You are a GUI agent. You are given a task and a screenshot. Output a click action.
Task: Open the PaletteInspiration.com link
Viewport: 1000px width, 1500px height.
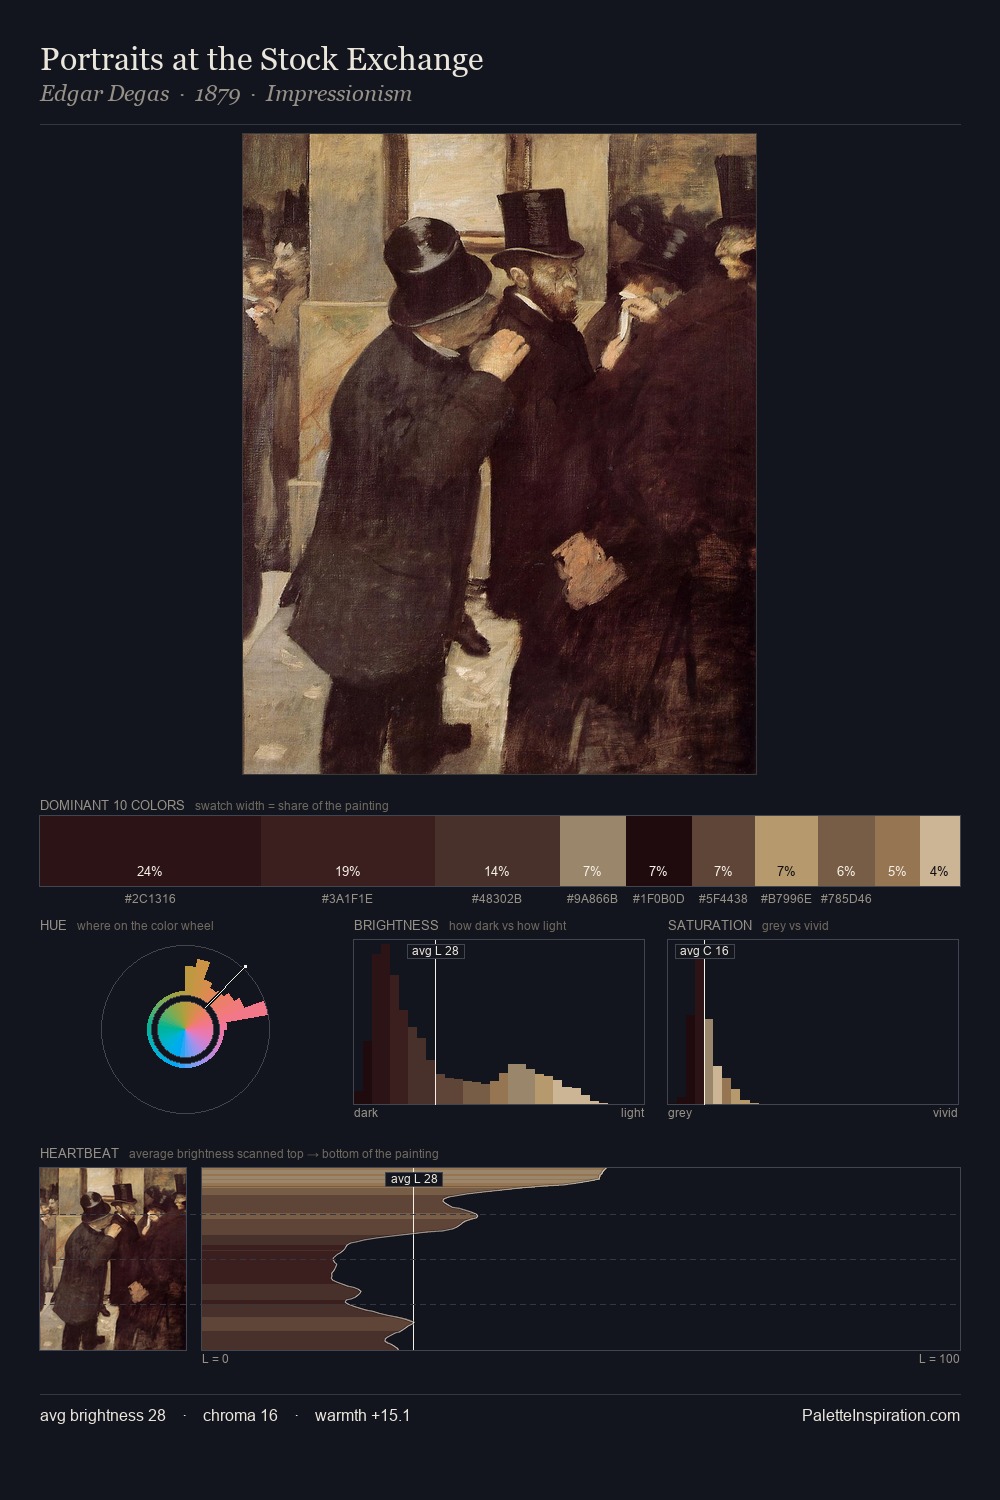pyautogui.click(x=881, y=1415)
